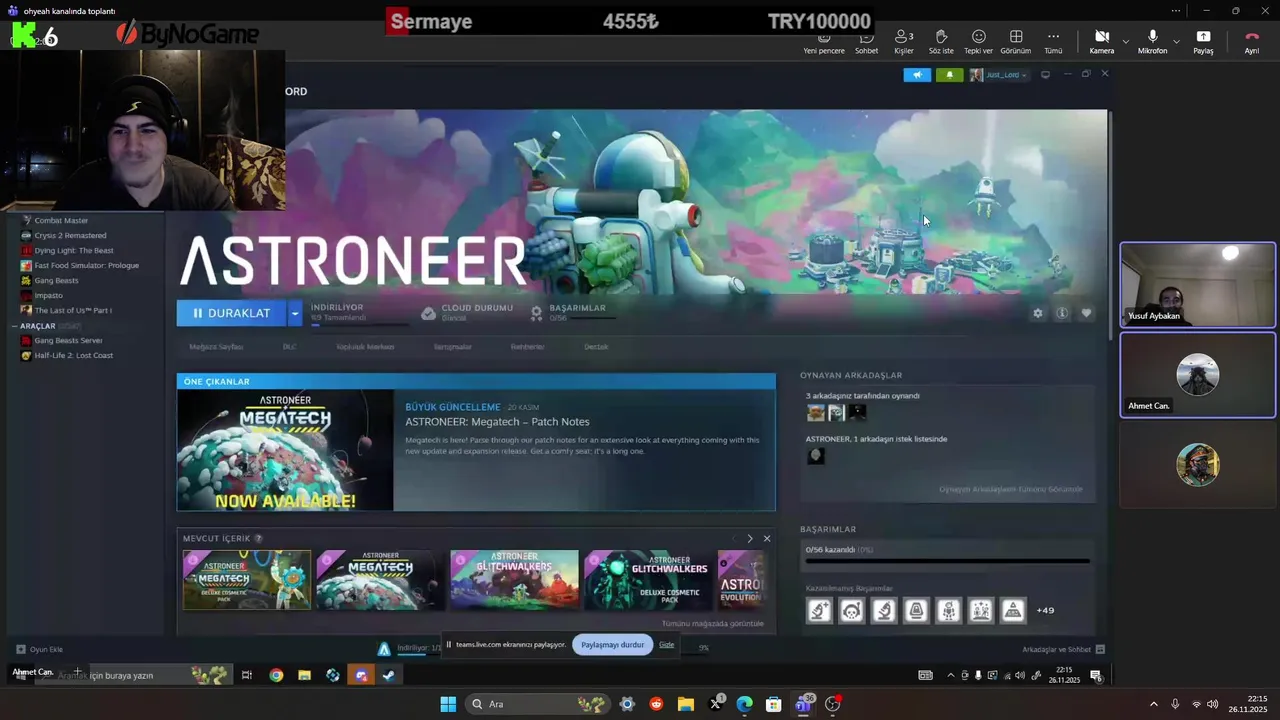1280x720 pixels.
Task: Click the Windows taskbar Ara search box
Action: 537,704
